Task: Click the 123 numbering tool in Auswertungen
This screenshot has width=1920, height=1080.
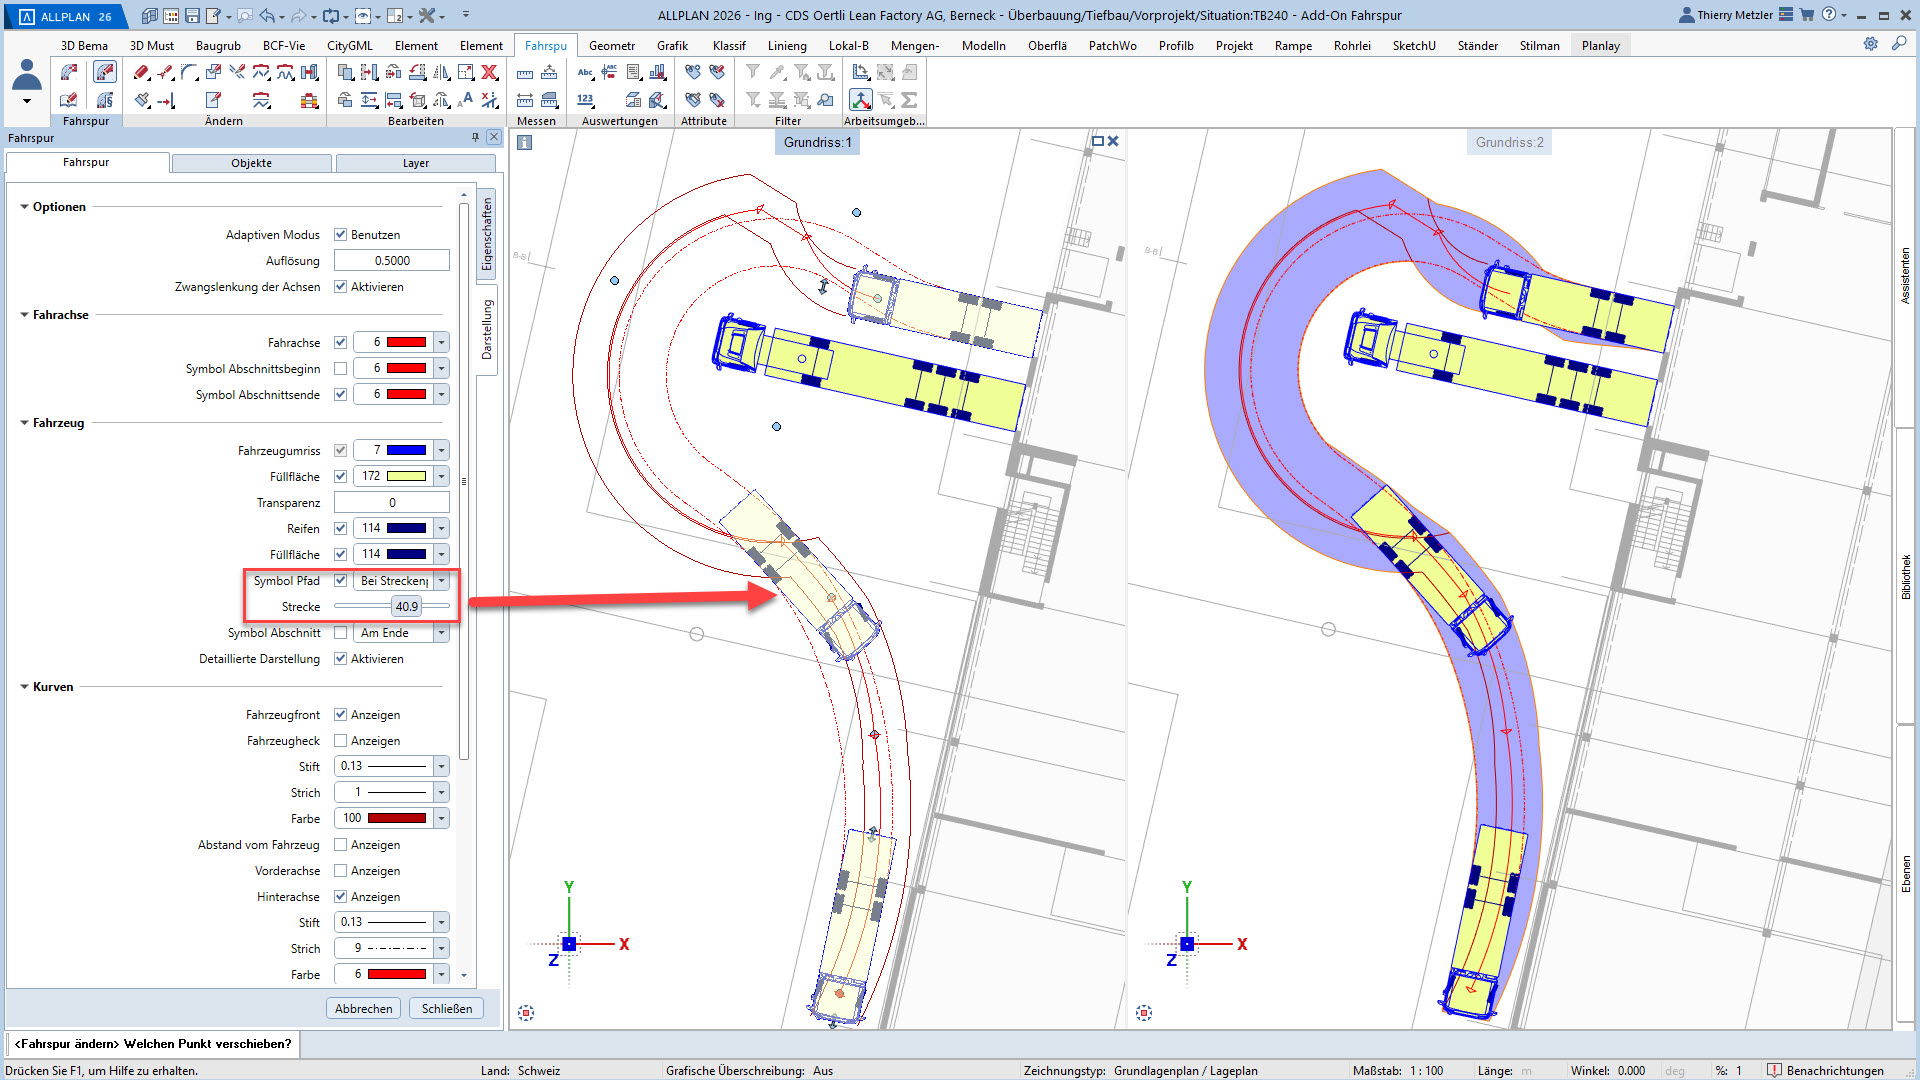Action: [585, 100]
